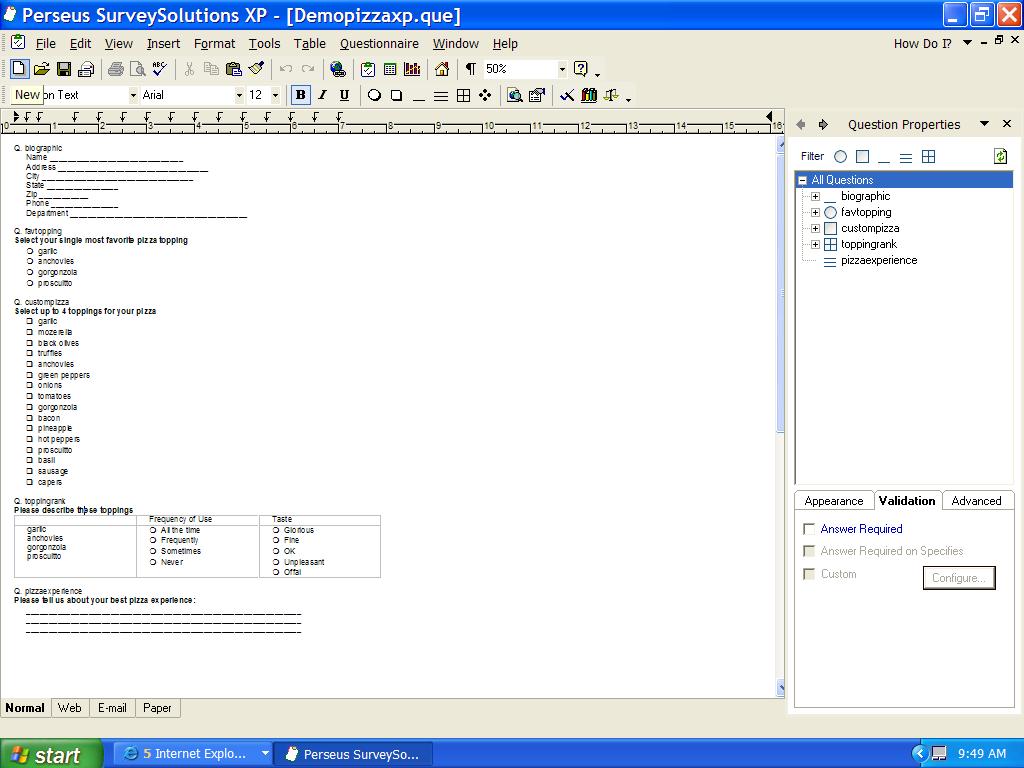Screen dimensions: 1024x768
Task: Tick the mozzarella topping checkbox
Action: (29, 332)
